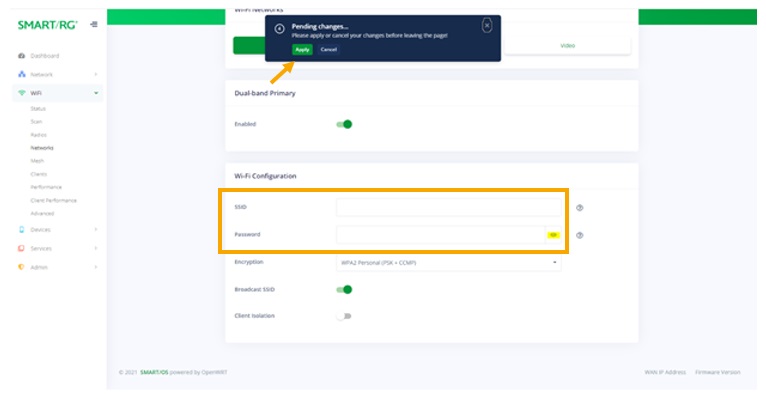Click the pending changes clock icon

click(x=279, y=29)
